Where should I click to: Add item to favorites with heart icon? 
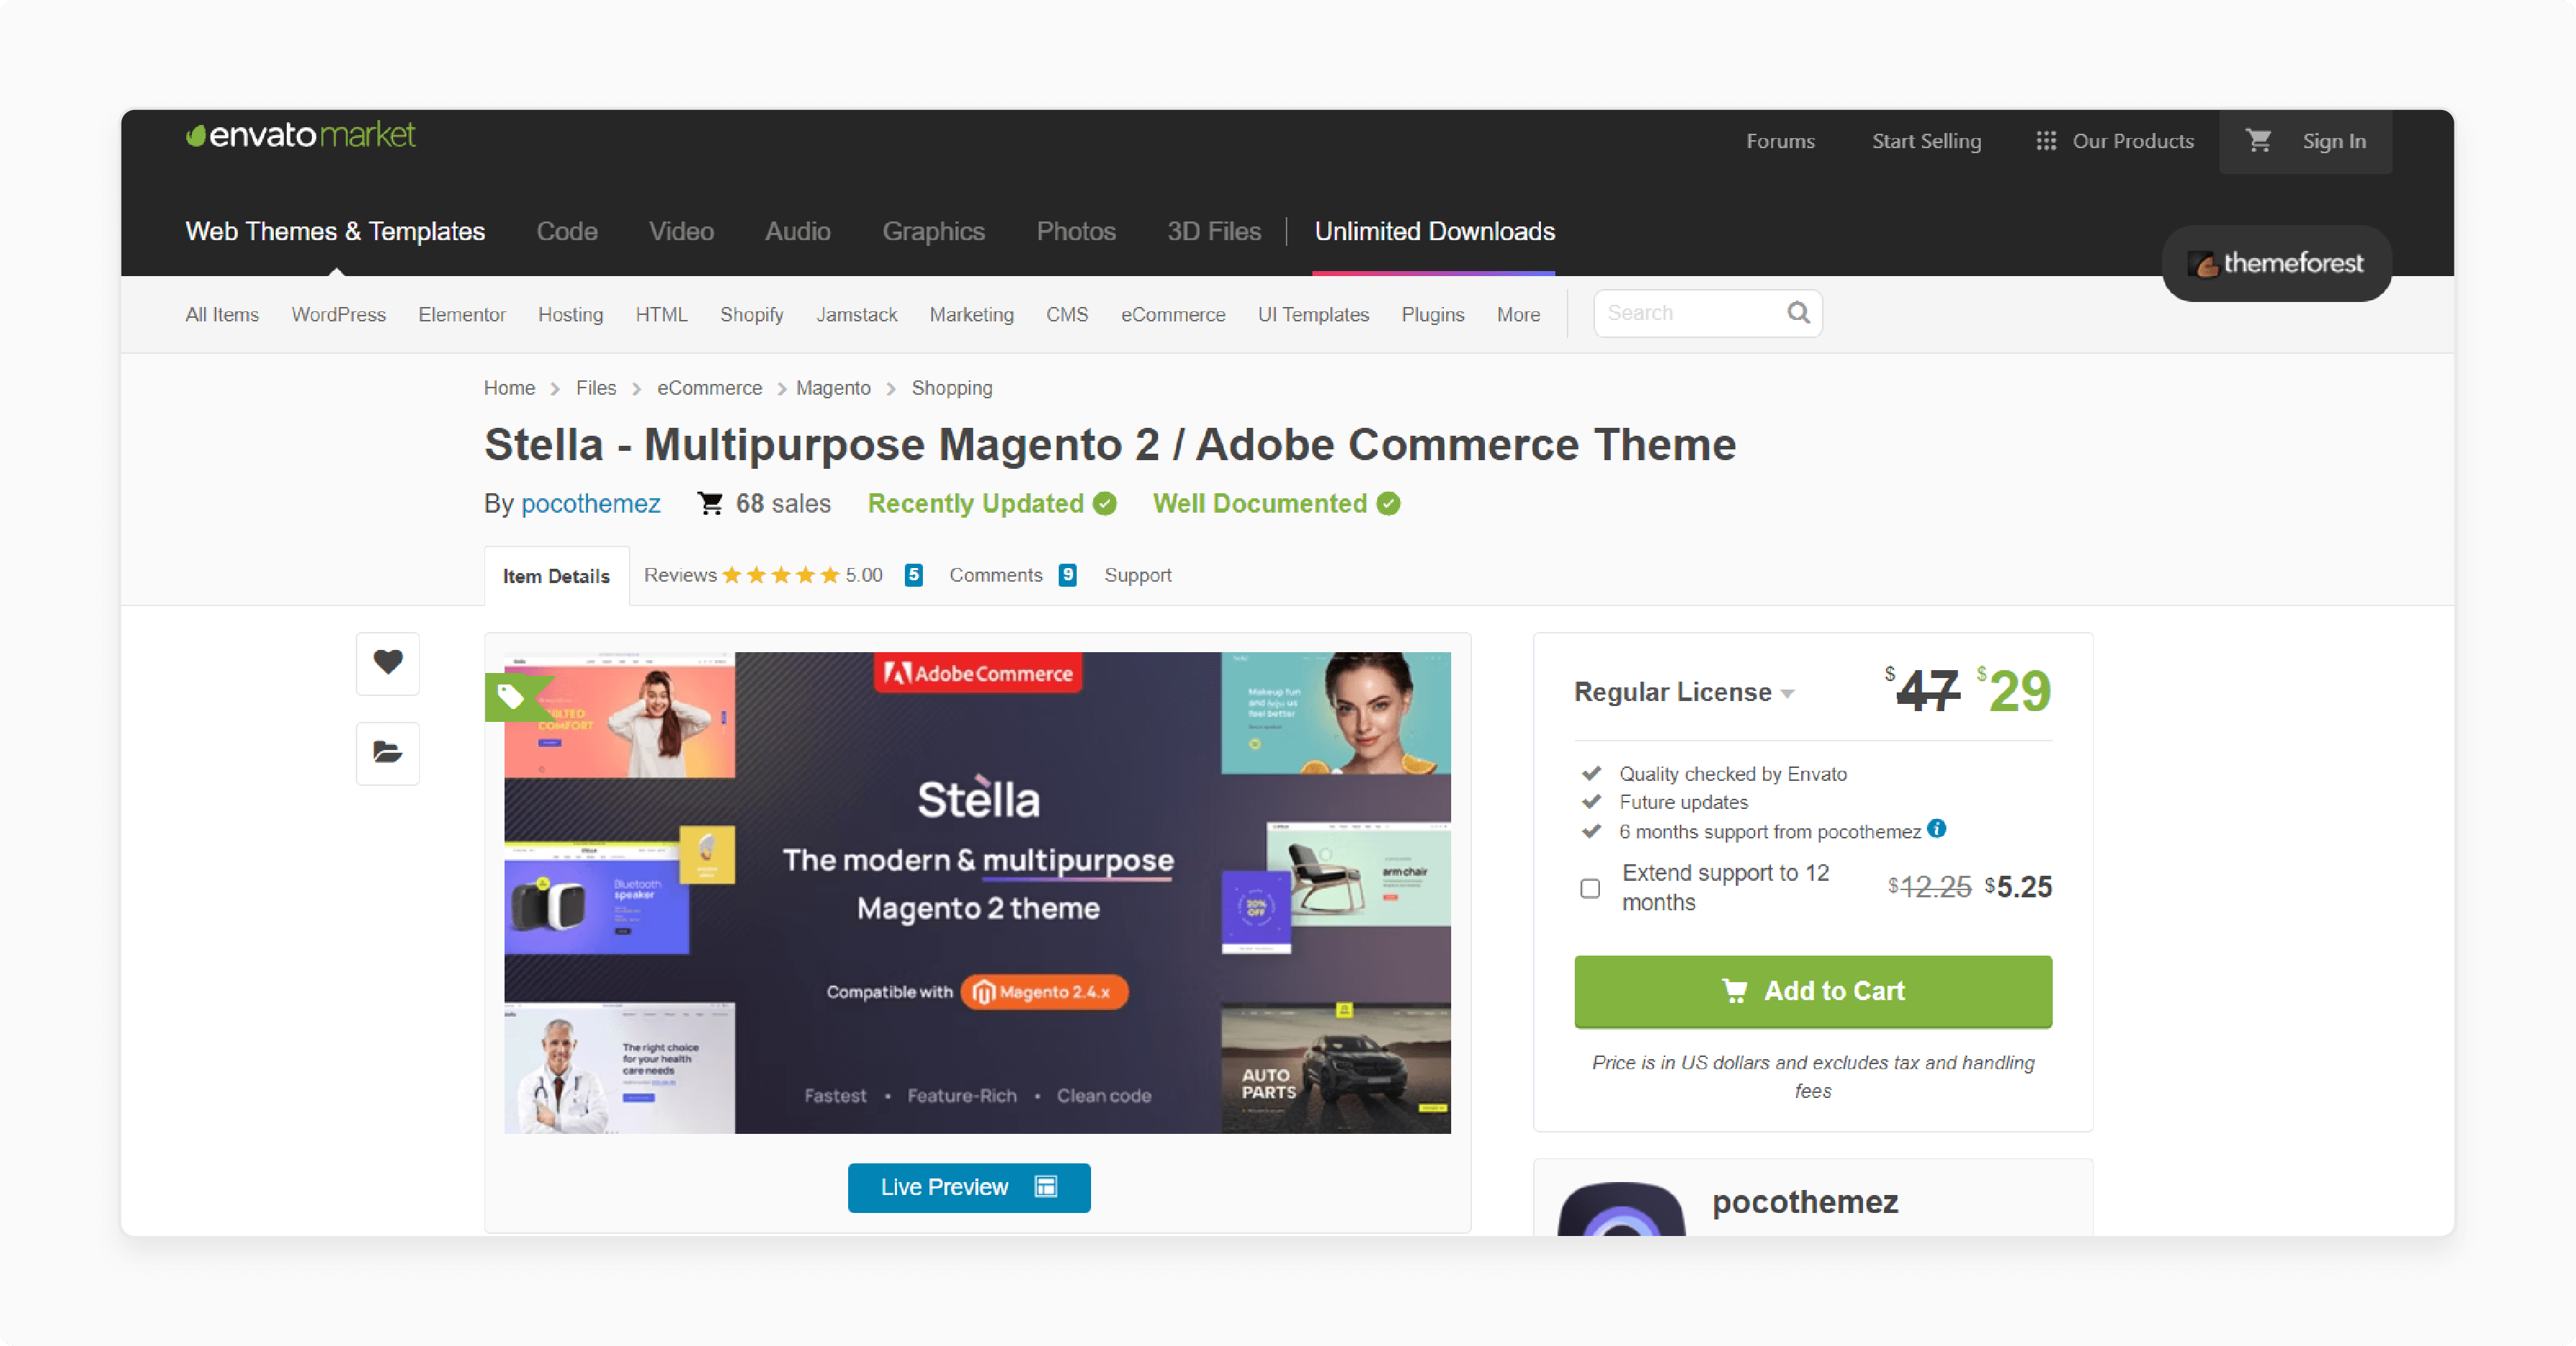click(x=388, y=663)
